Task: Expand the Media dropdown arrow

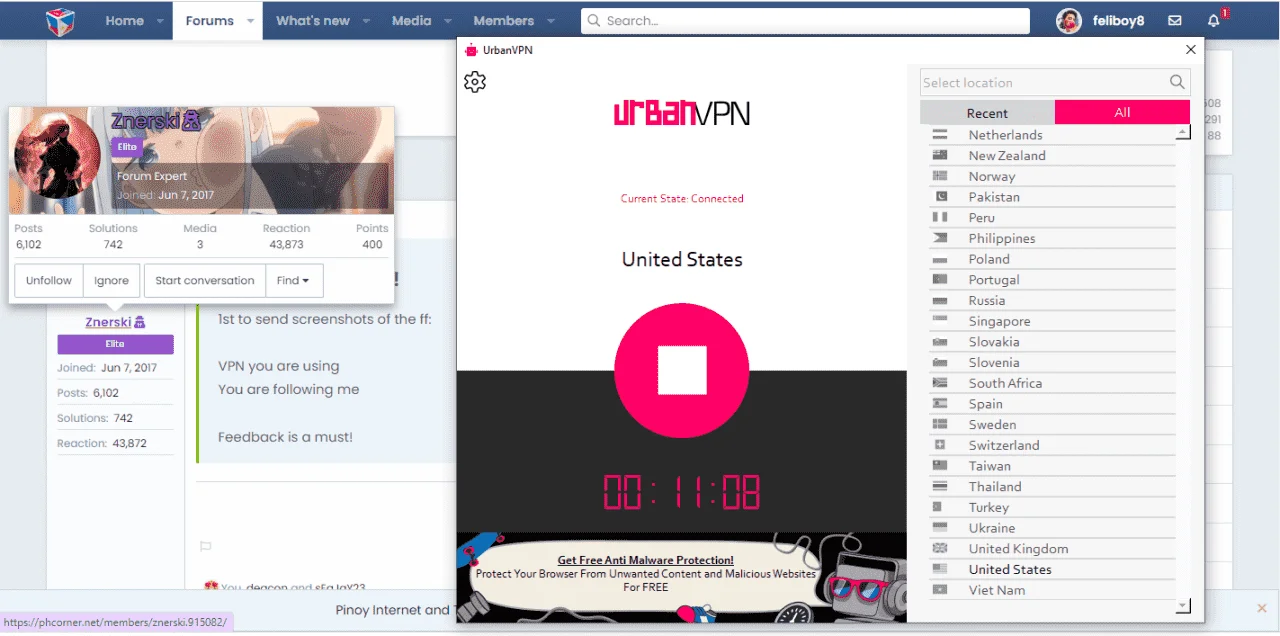Action: coord(448,20)
